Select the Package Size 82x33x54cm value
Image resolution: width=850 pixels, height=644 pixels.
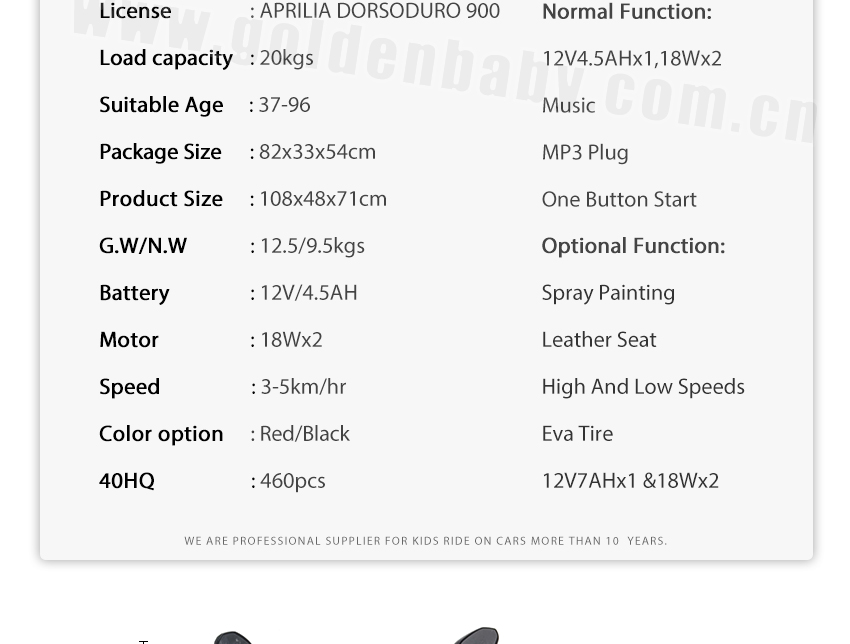click(317, 152)
